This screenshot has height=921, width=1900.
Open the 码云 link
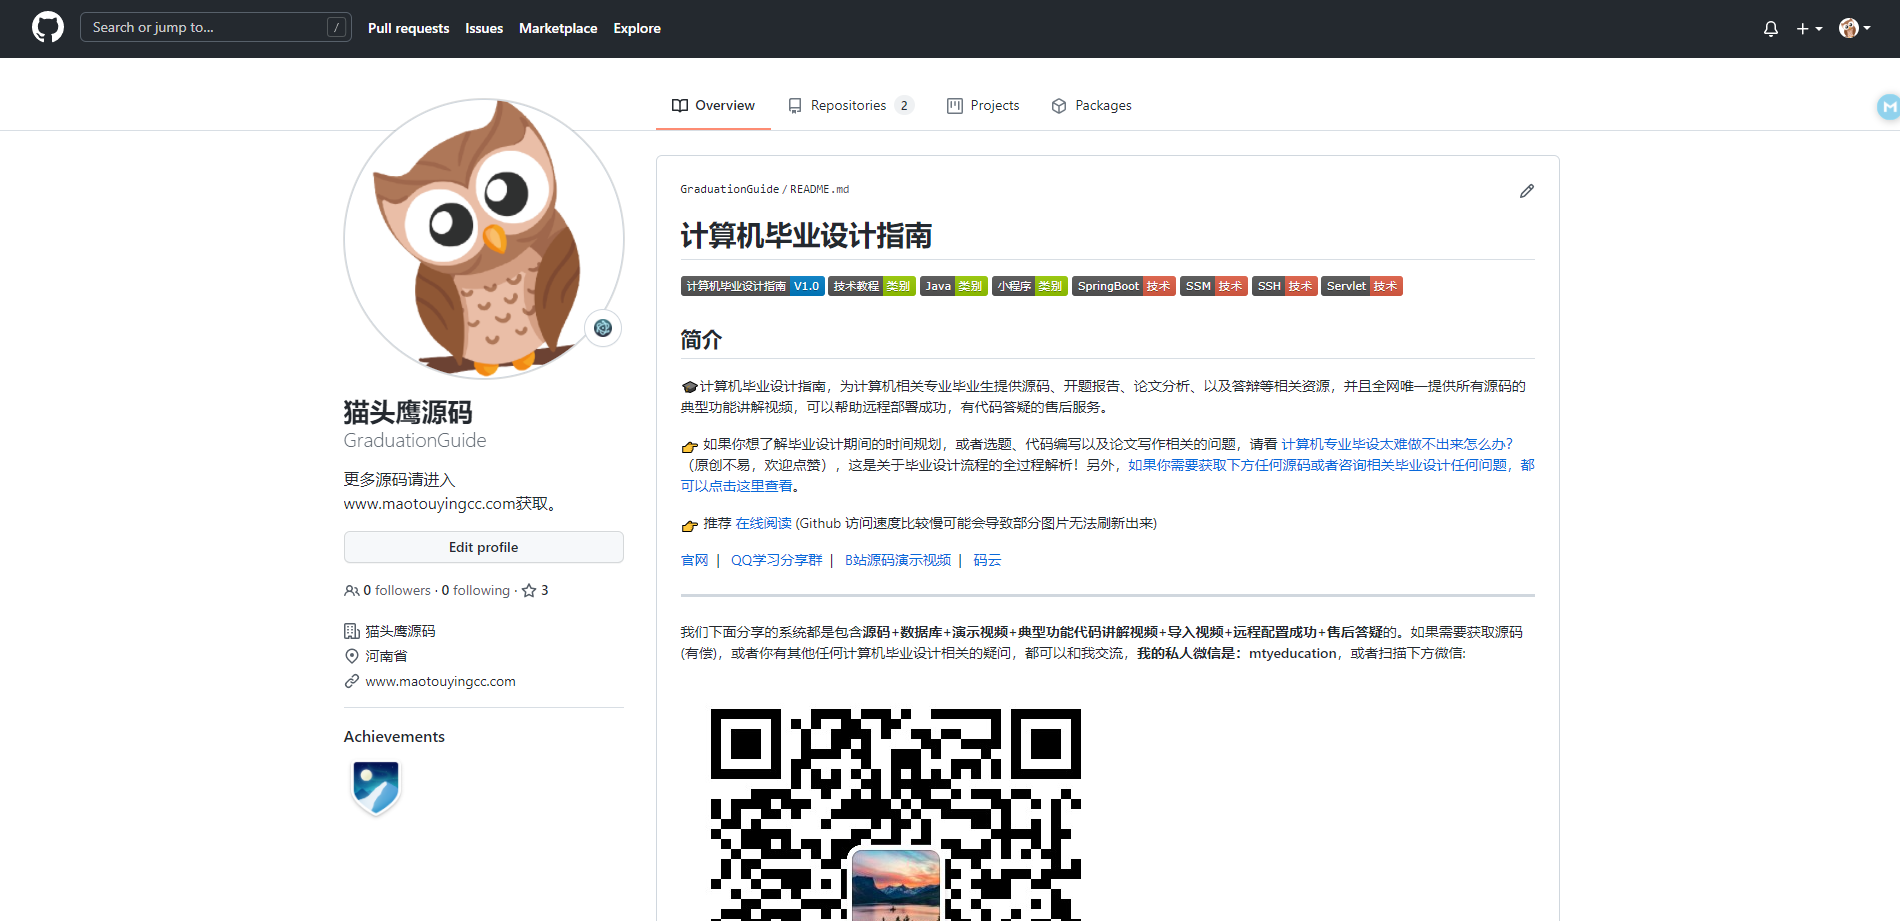pyautogui.click(x=987, y=560)
